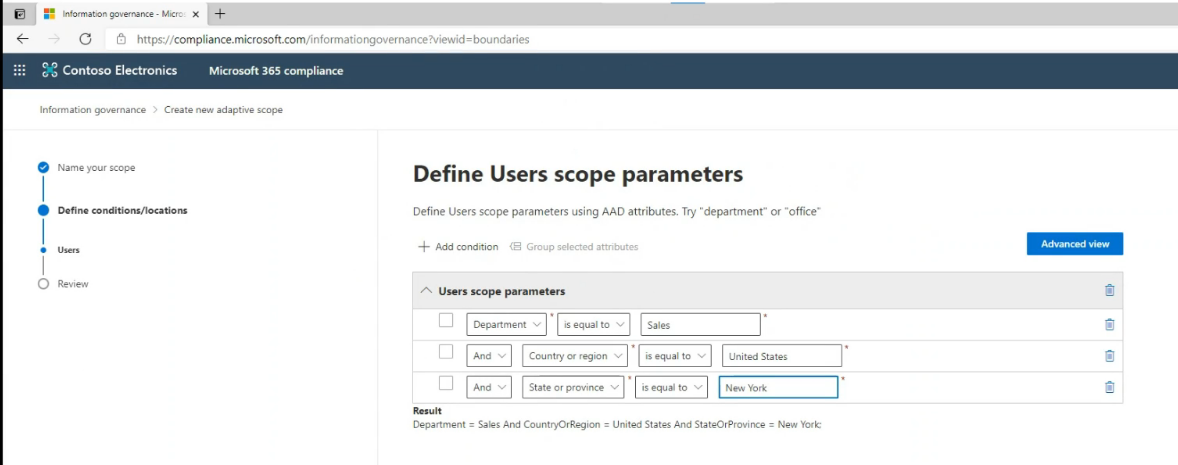This screenshot has width=1178, height=465.
Task: Click the Advanced view button
Action: point(1074,244)
